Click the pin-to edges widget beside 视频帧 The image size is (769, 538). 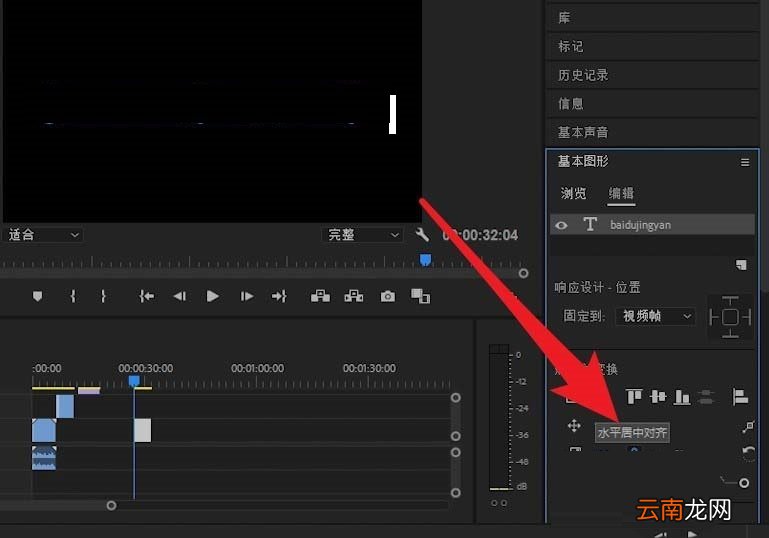[x=730, y=317]
